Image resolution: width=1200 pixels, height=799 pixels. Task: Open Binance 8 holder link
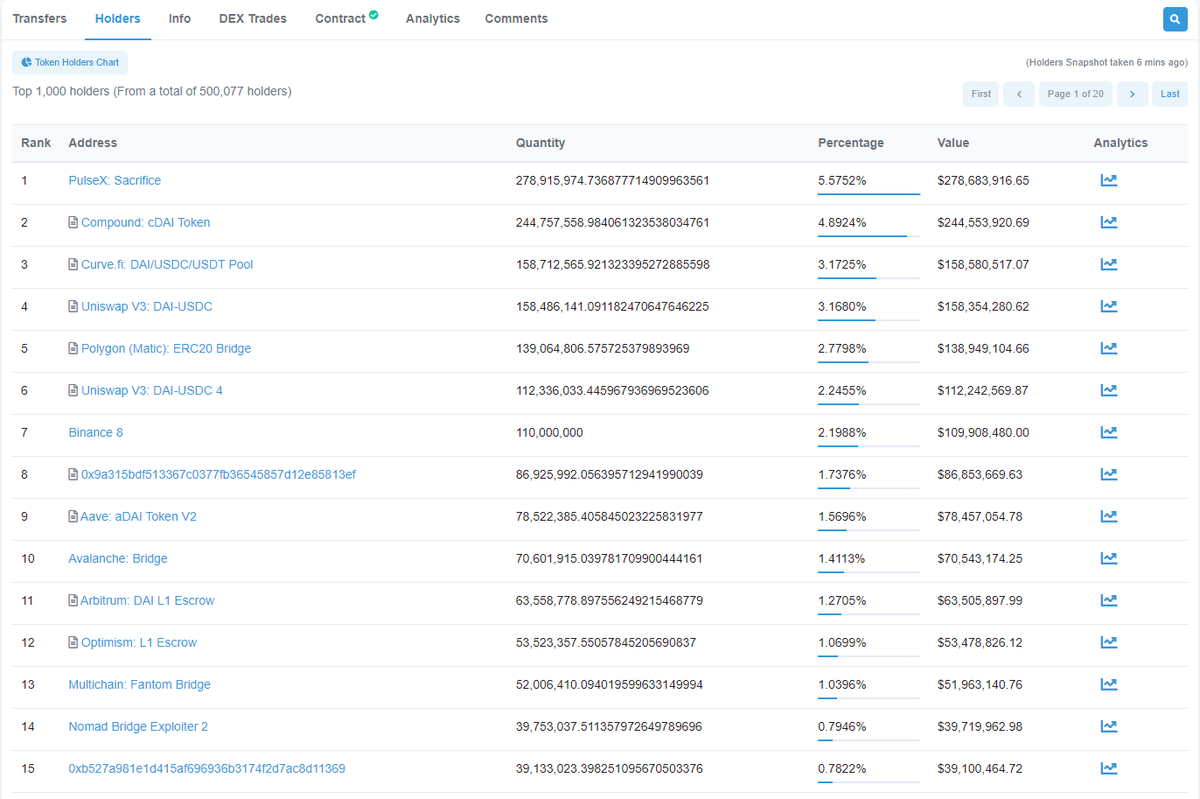[96, 433]
